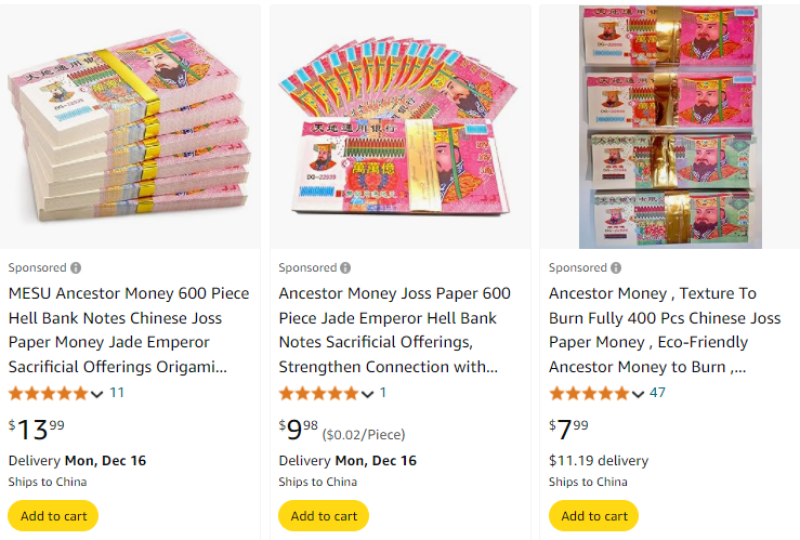The width and height of the screenshot is (800, 540).
Task: Open MESU Ancestor Money 600 Piece title link
Action: (129, 330)
